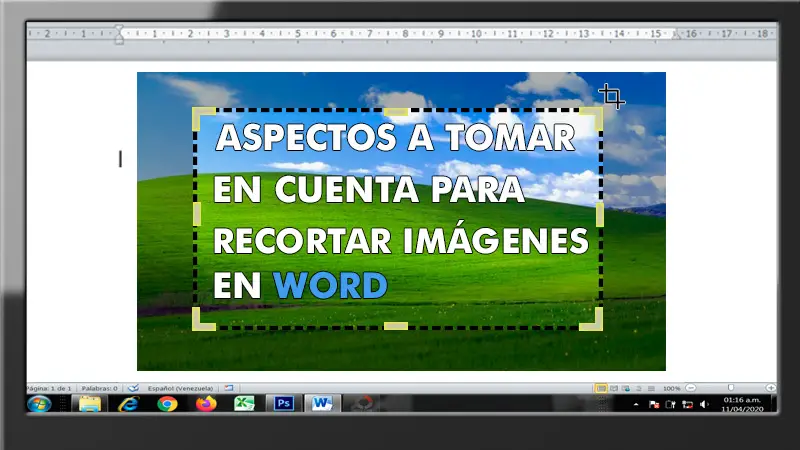Open the volume speaker tray icon

(704, 405)
